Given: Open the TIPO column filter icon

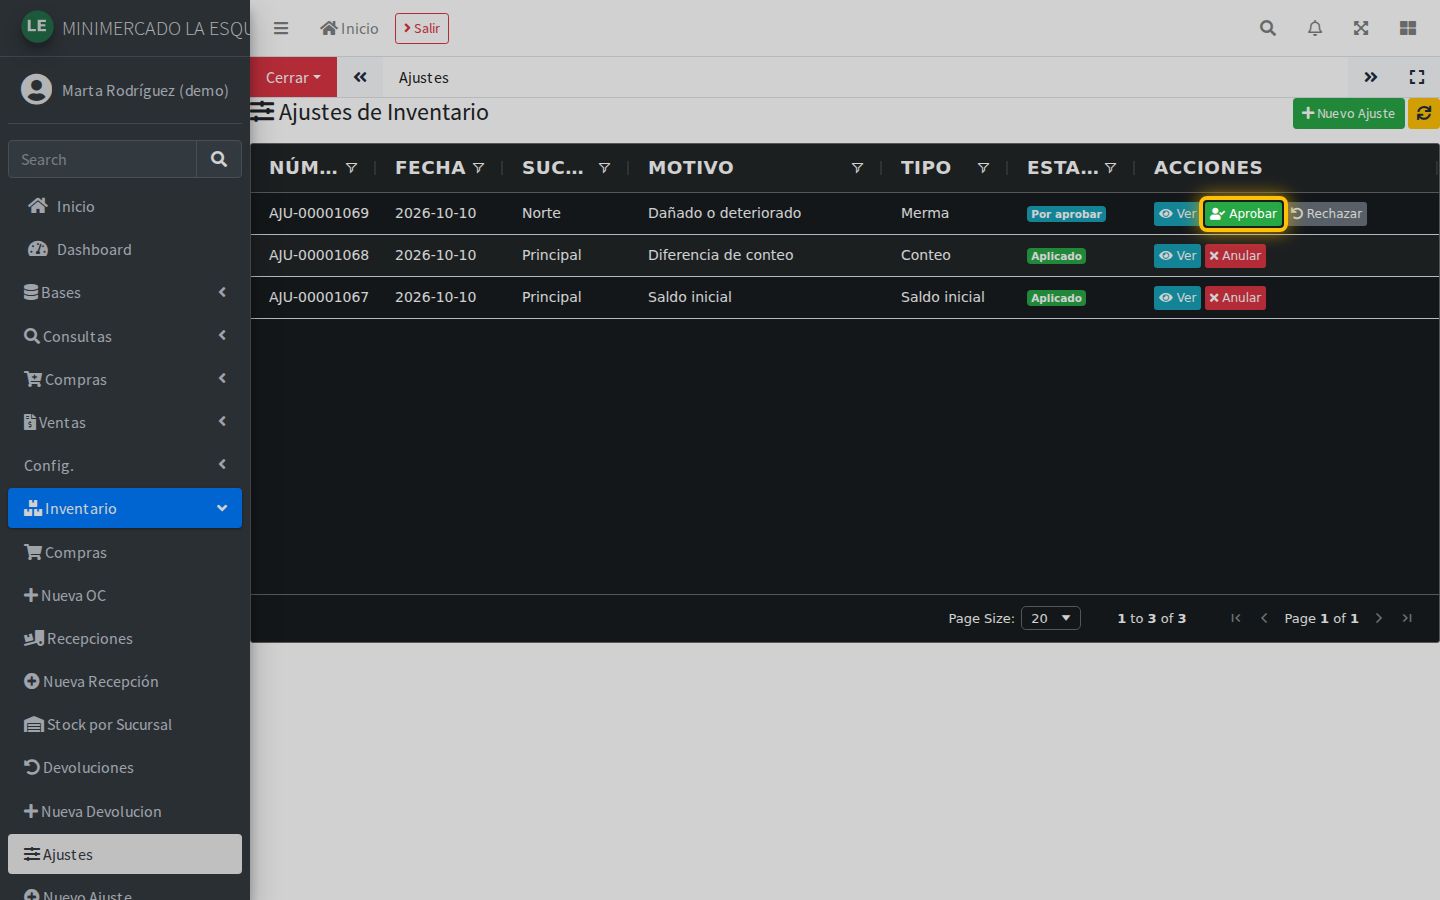Looking at the screenshot, I should click(983, 168).
